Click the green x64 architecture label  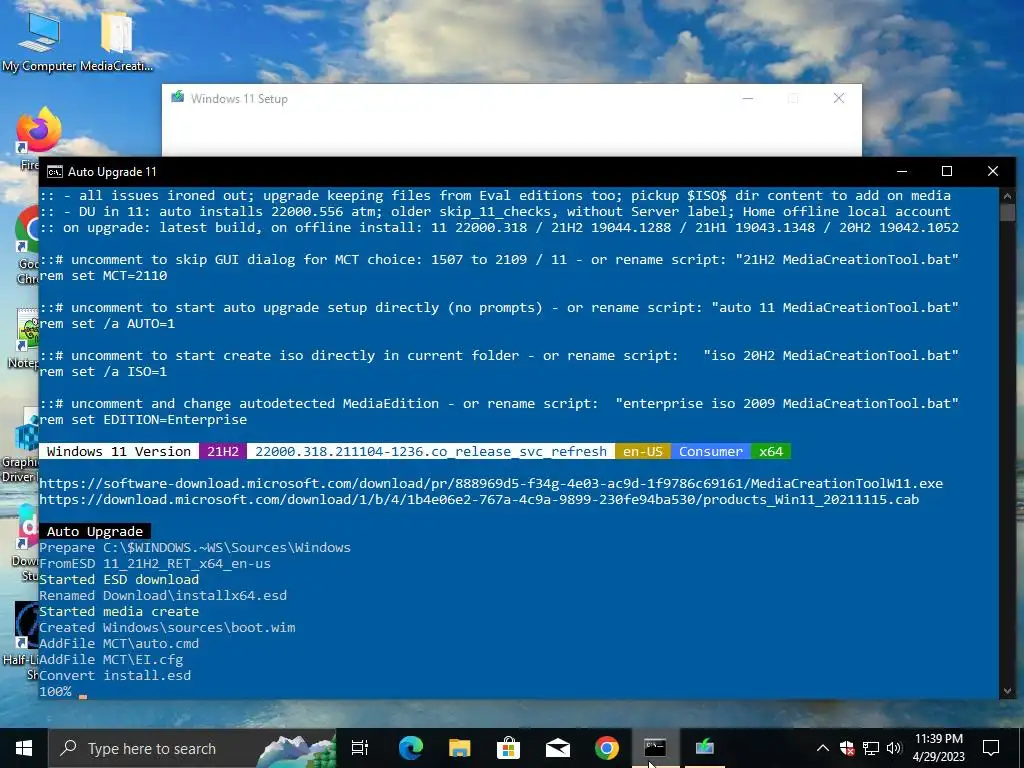point(771,451)
